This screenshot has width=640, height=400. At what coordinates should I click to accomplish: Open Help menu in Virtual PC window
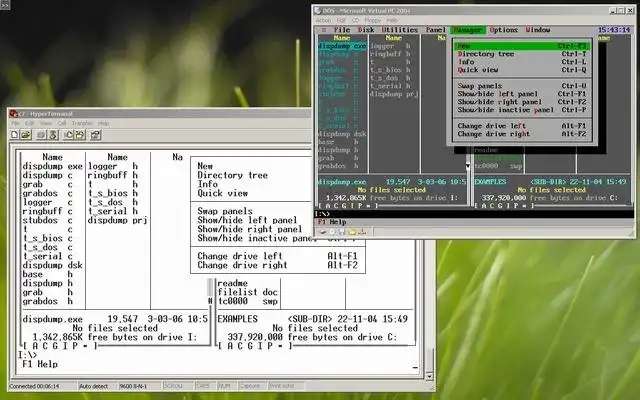[x=392, y=20]
